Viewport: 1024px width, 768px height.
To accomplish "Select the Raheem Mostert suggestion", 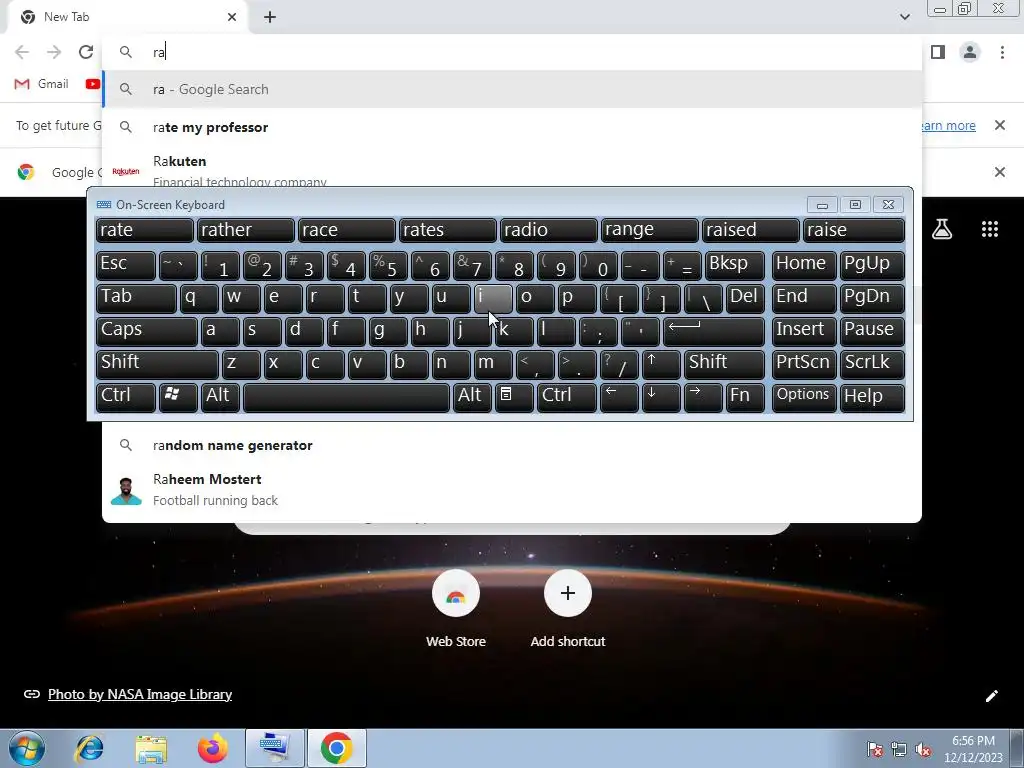I will [512, 490].
